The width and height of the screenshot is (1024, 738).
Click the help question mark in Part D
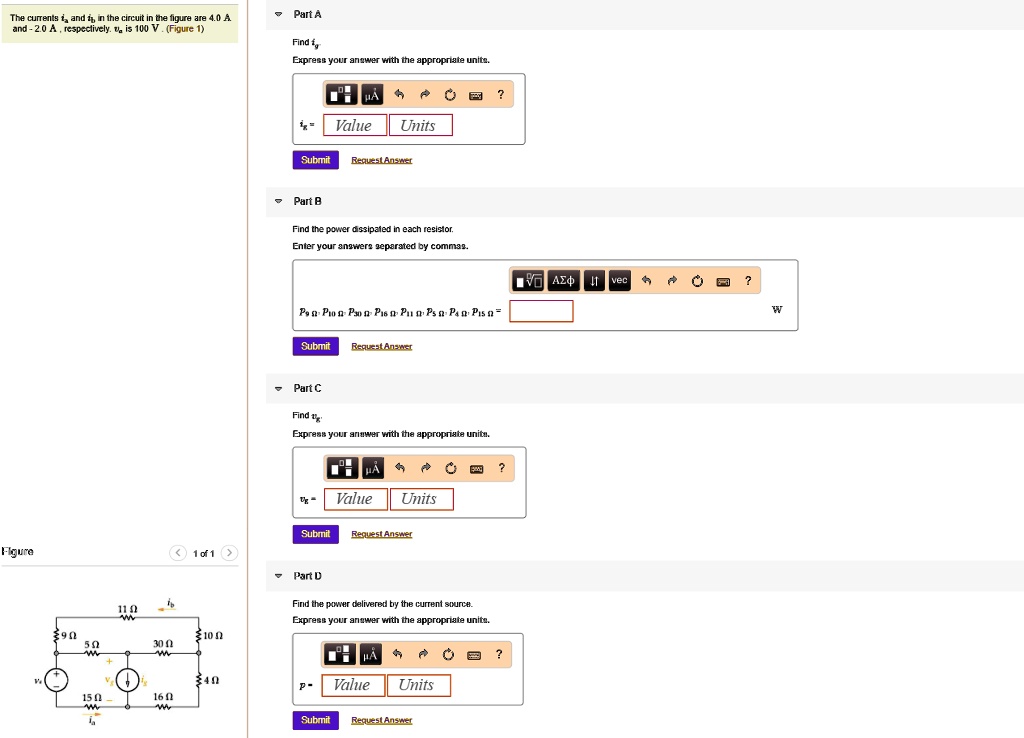click(x=500, y=655)
